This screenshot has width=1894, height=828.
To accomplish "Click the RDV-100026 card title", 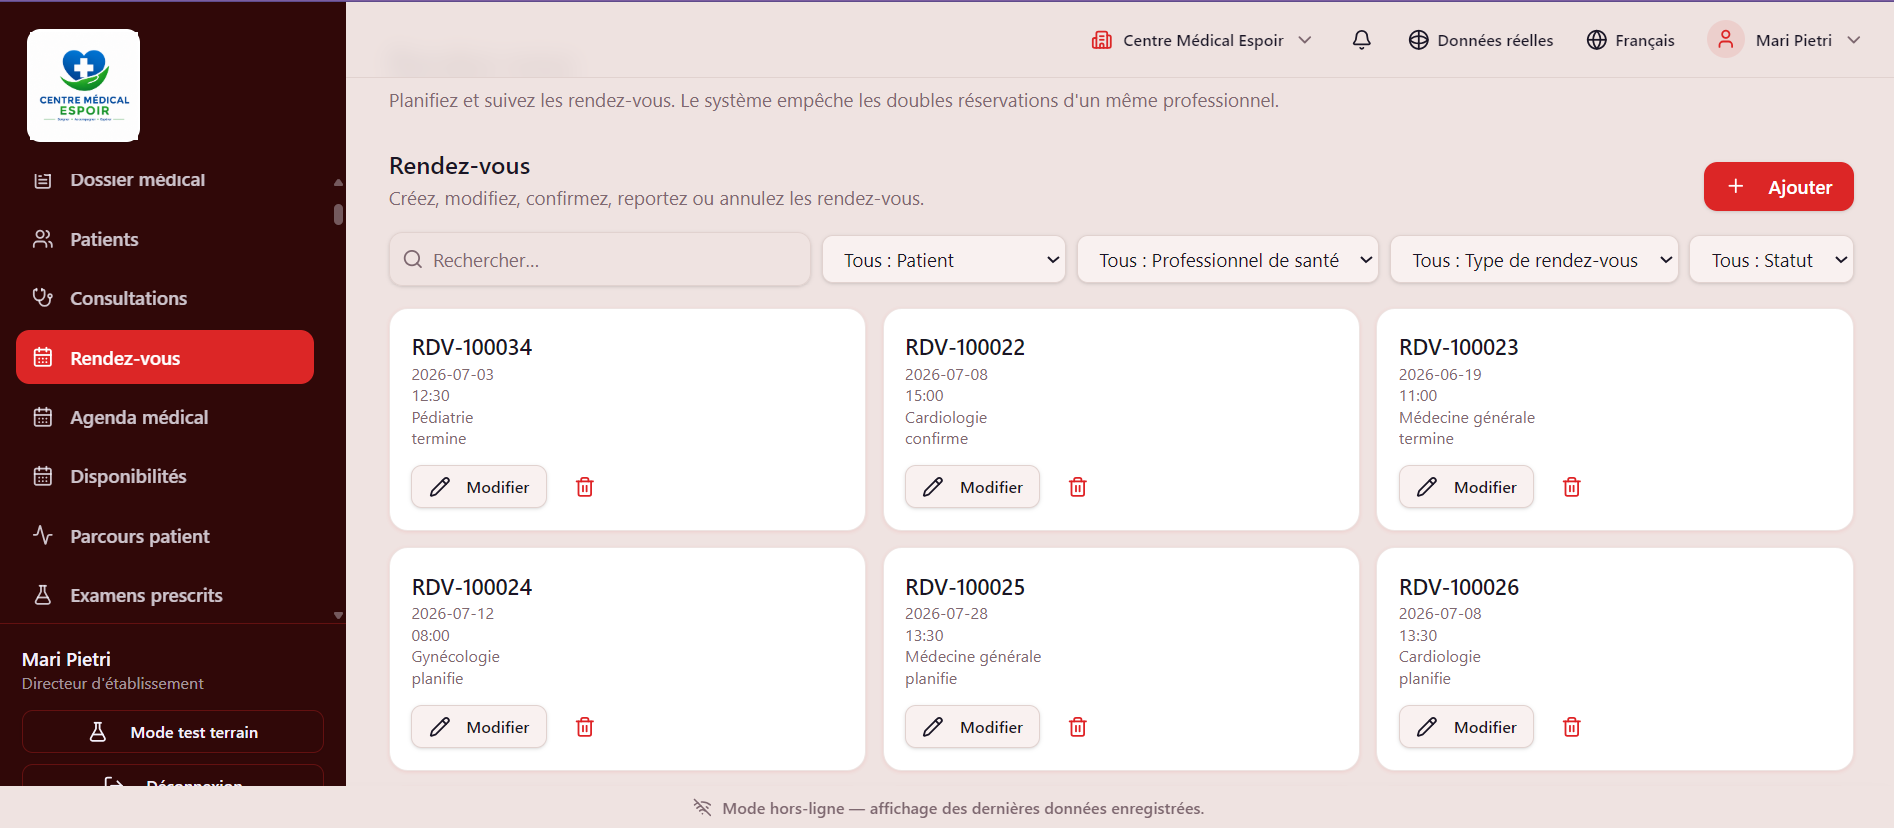I will point(1459,587).
